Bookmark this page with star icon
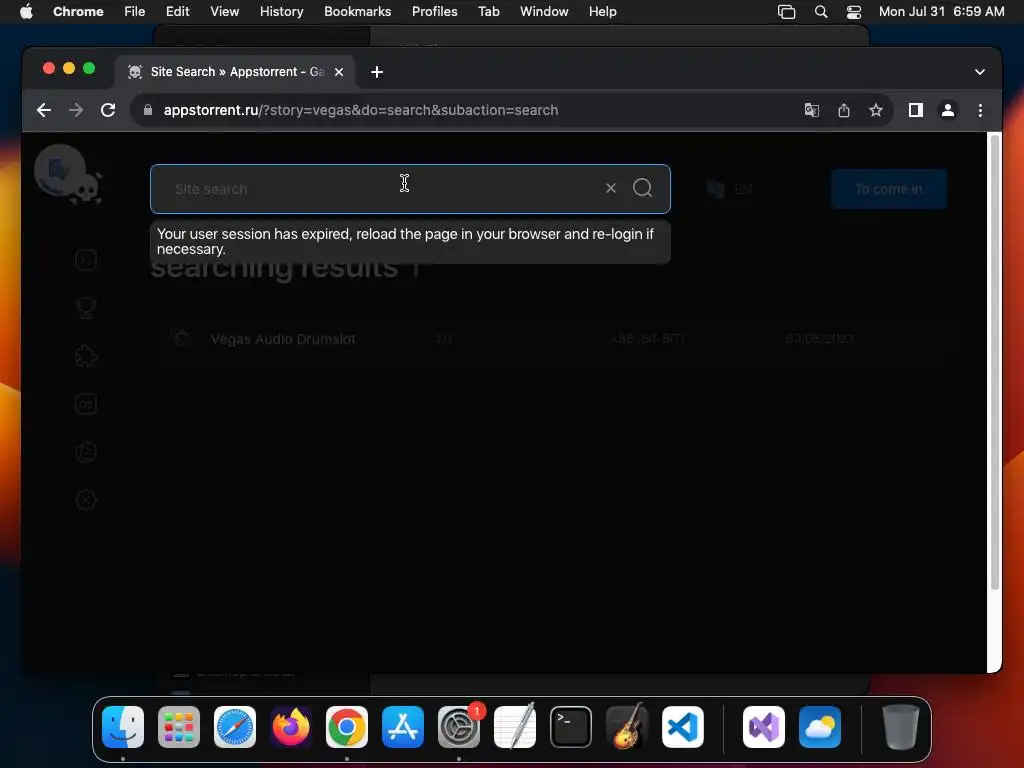The image size is (1024, 768). tap(876, 110)
